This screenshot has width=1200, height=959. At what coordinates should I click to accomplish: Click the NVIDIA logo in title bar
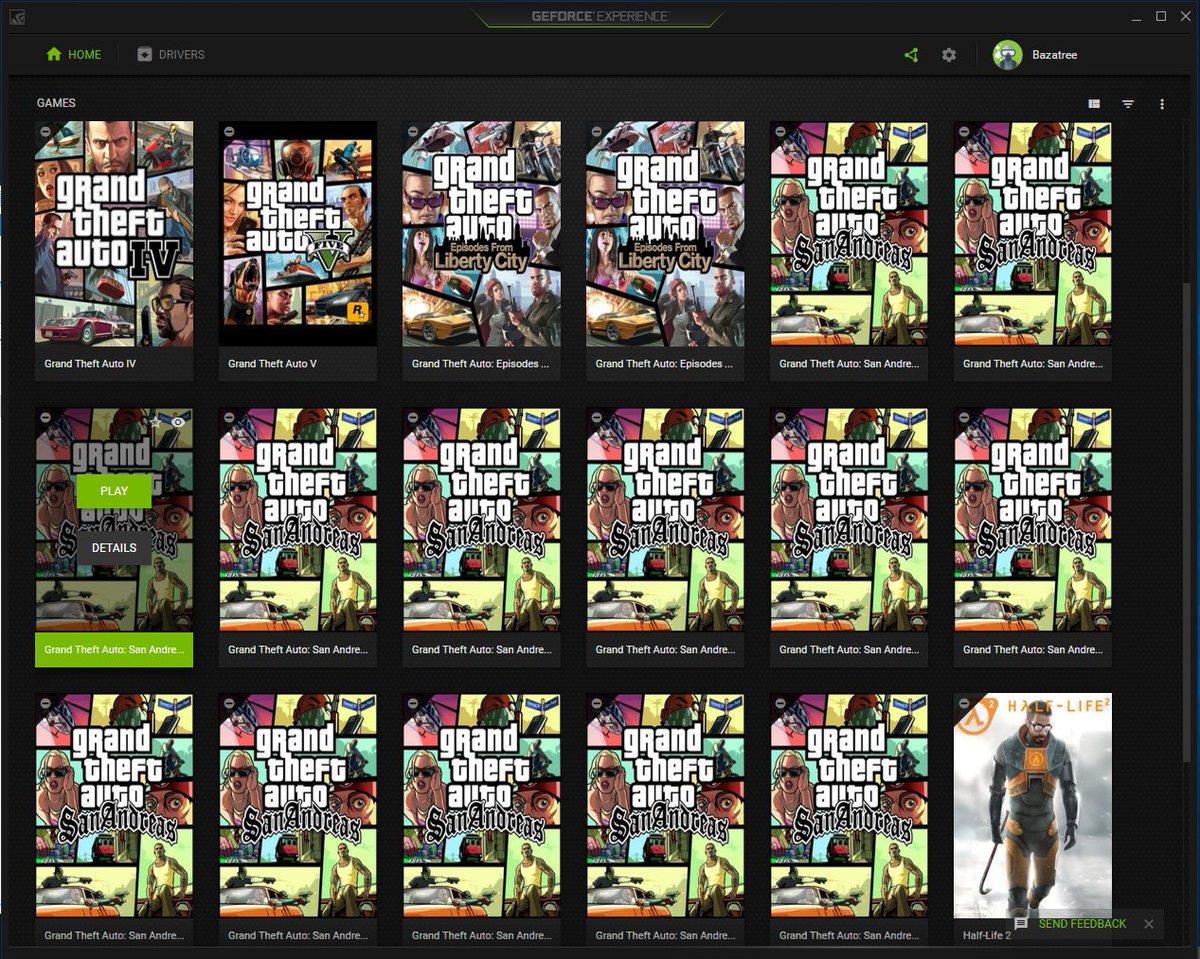pos(19,17)
